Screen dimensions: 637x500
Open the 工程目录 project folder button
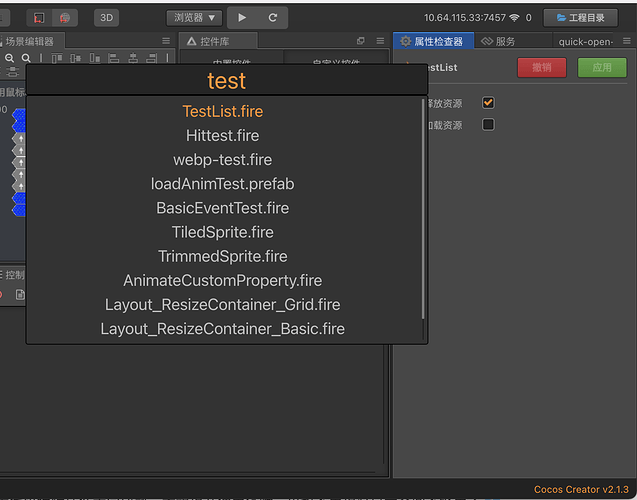[x=580, y=17]
